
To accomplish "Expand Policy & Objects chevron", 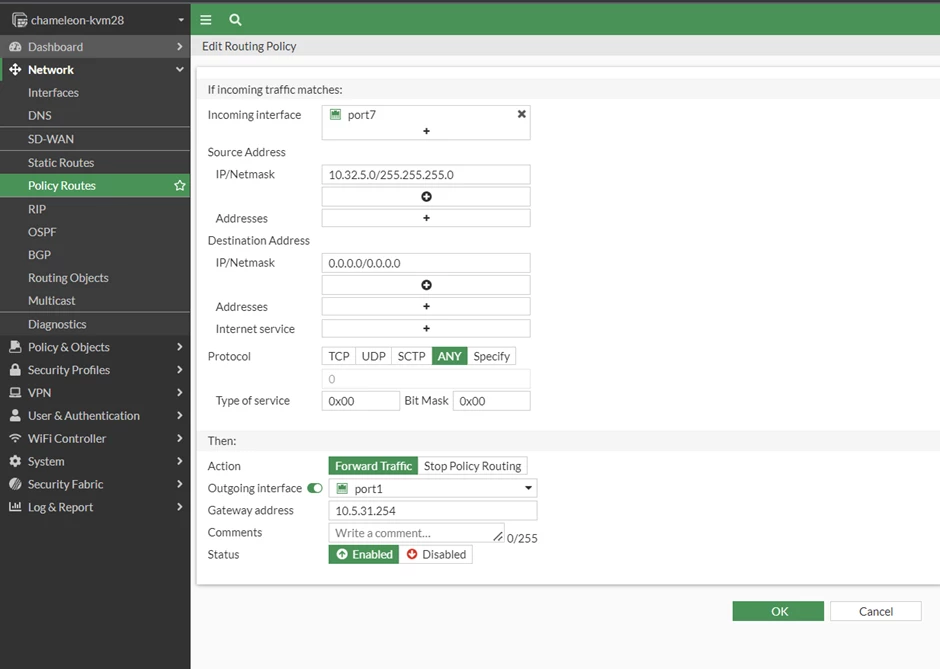I will point(179,347).
